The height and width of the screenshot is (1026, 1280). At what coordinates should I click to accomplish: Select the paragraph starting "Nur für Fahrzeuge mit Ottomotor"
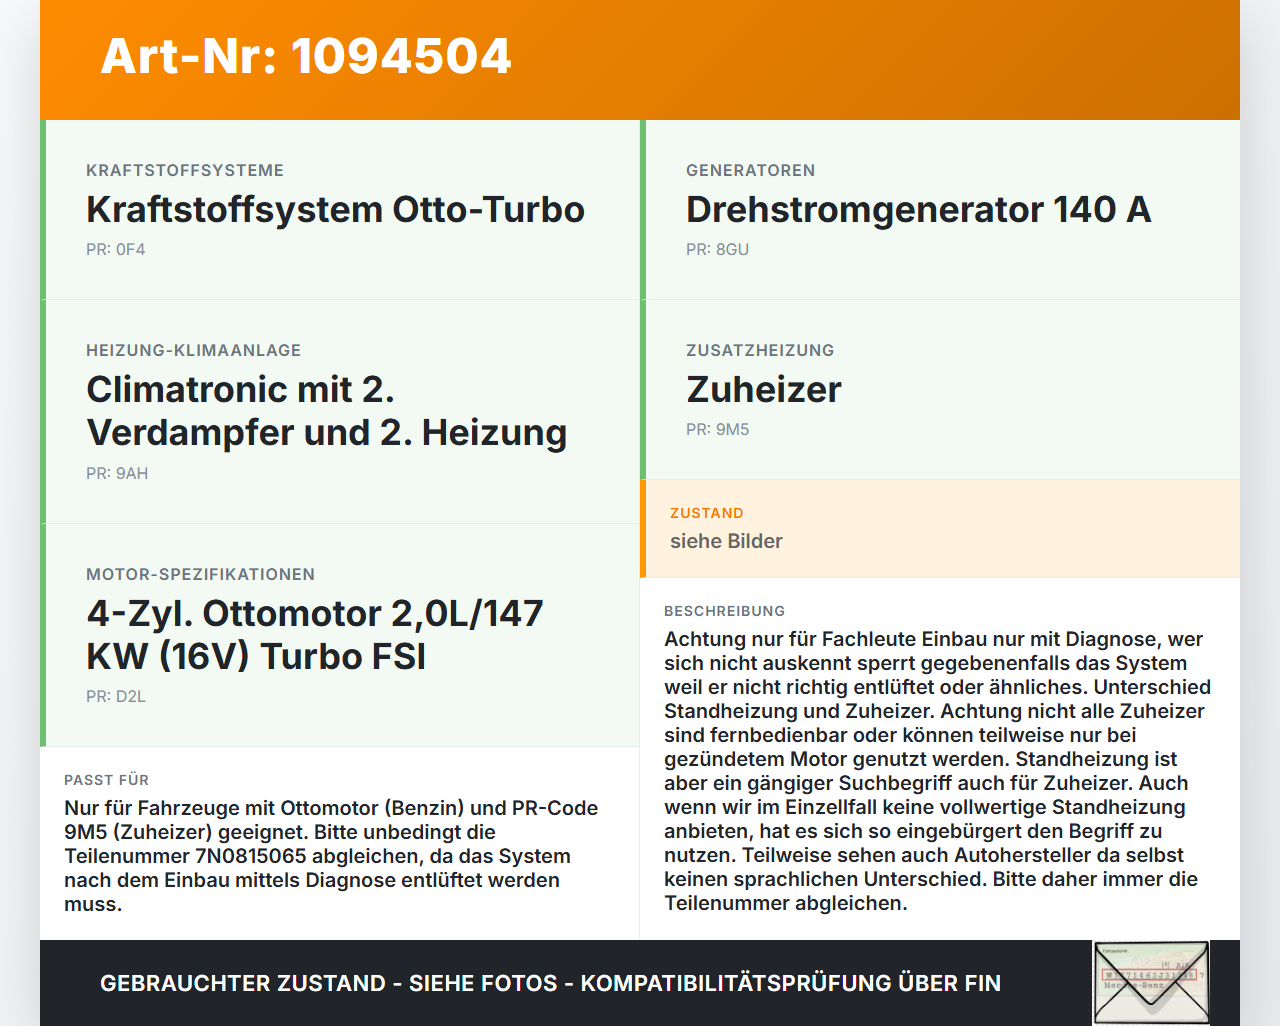[332, 856]
